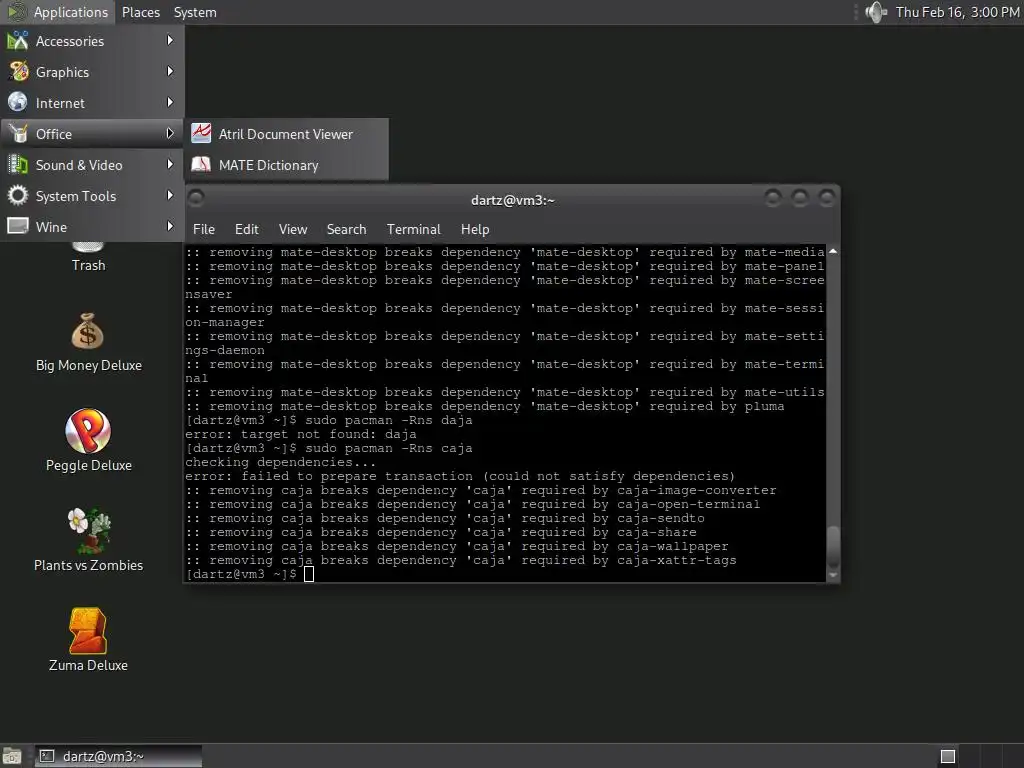The image size is (1024, 768).
Task: Click the workspace switcher square
Action: [948, 756]
